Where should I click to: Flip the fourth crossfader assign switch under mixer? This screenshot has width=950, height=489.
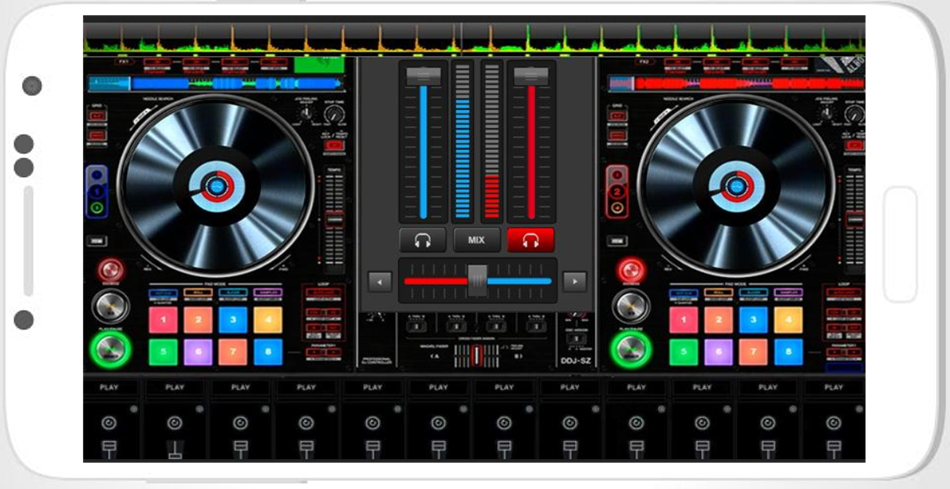pyautogui.click(x=536, y=327)
